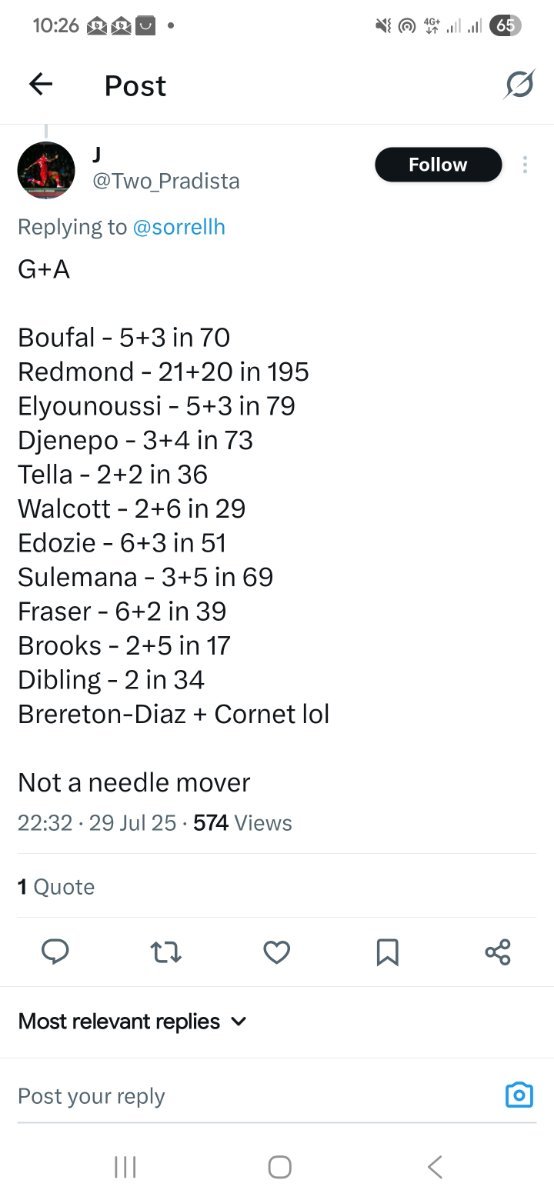
Task: Open the Grok icon in the header
Action: click(x=518, y=85)
